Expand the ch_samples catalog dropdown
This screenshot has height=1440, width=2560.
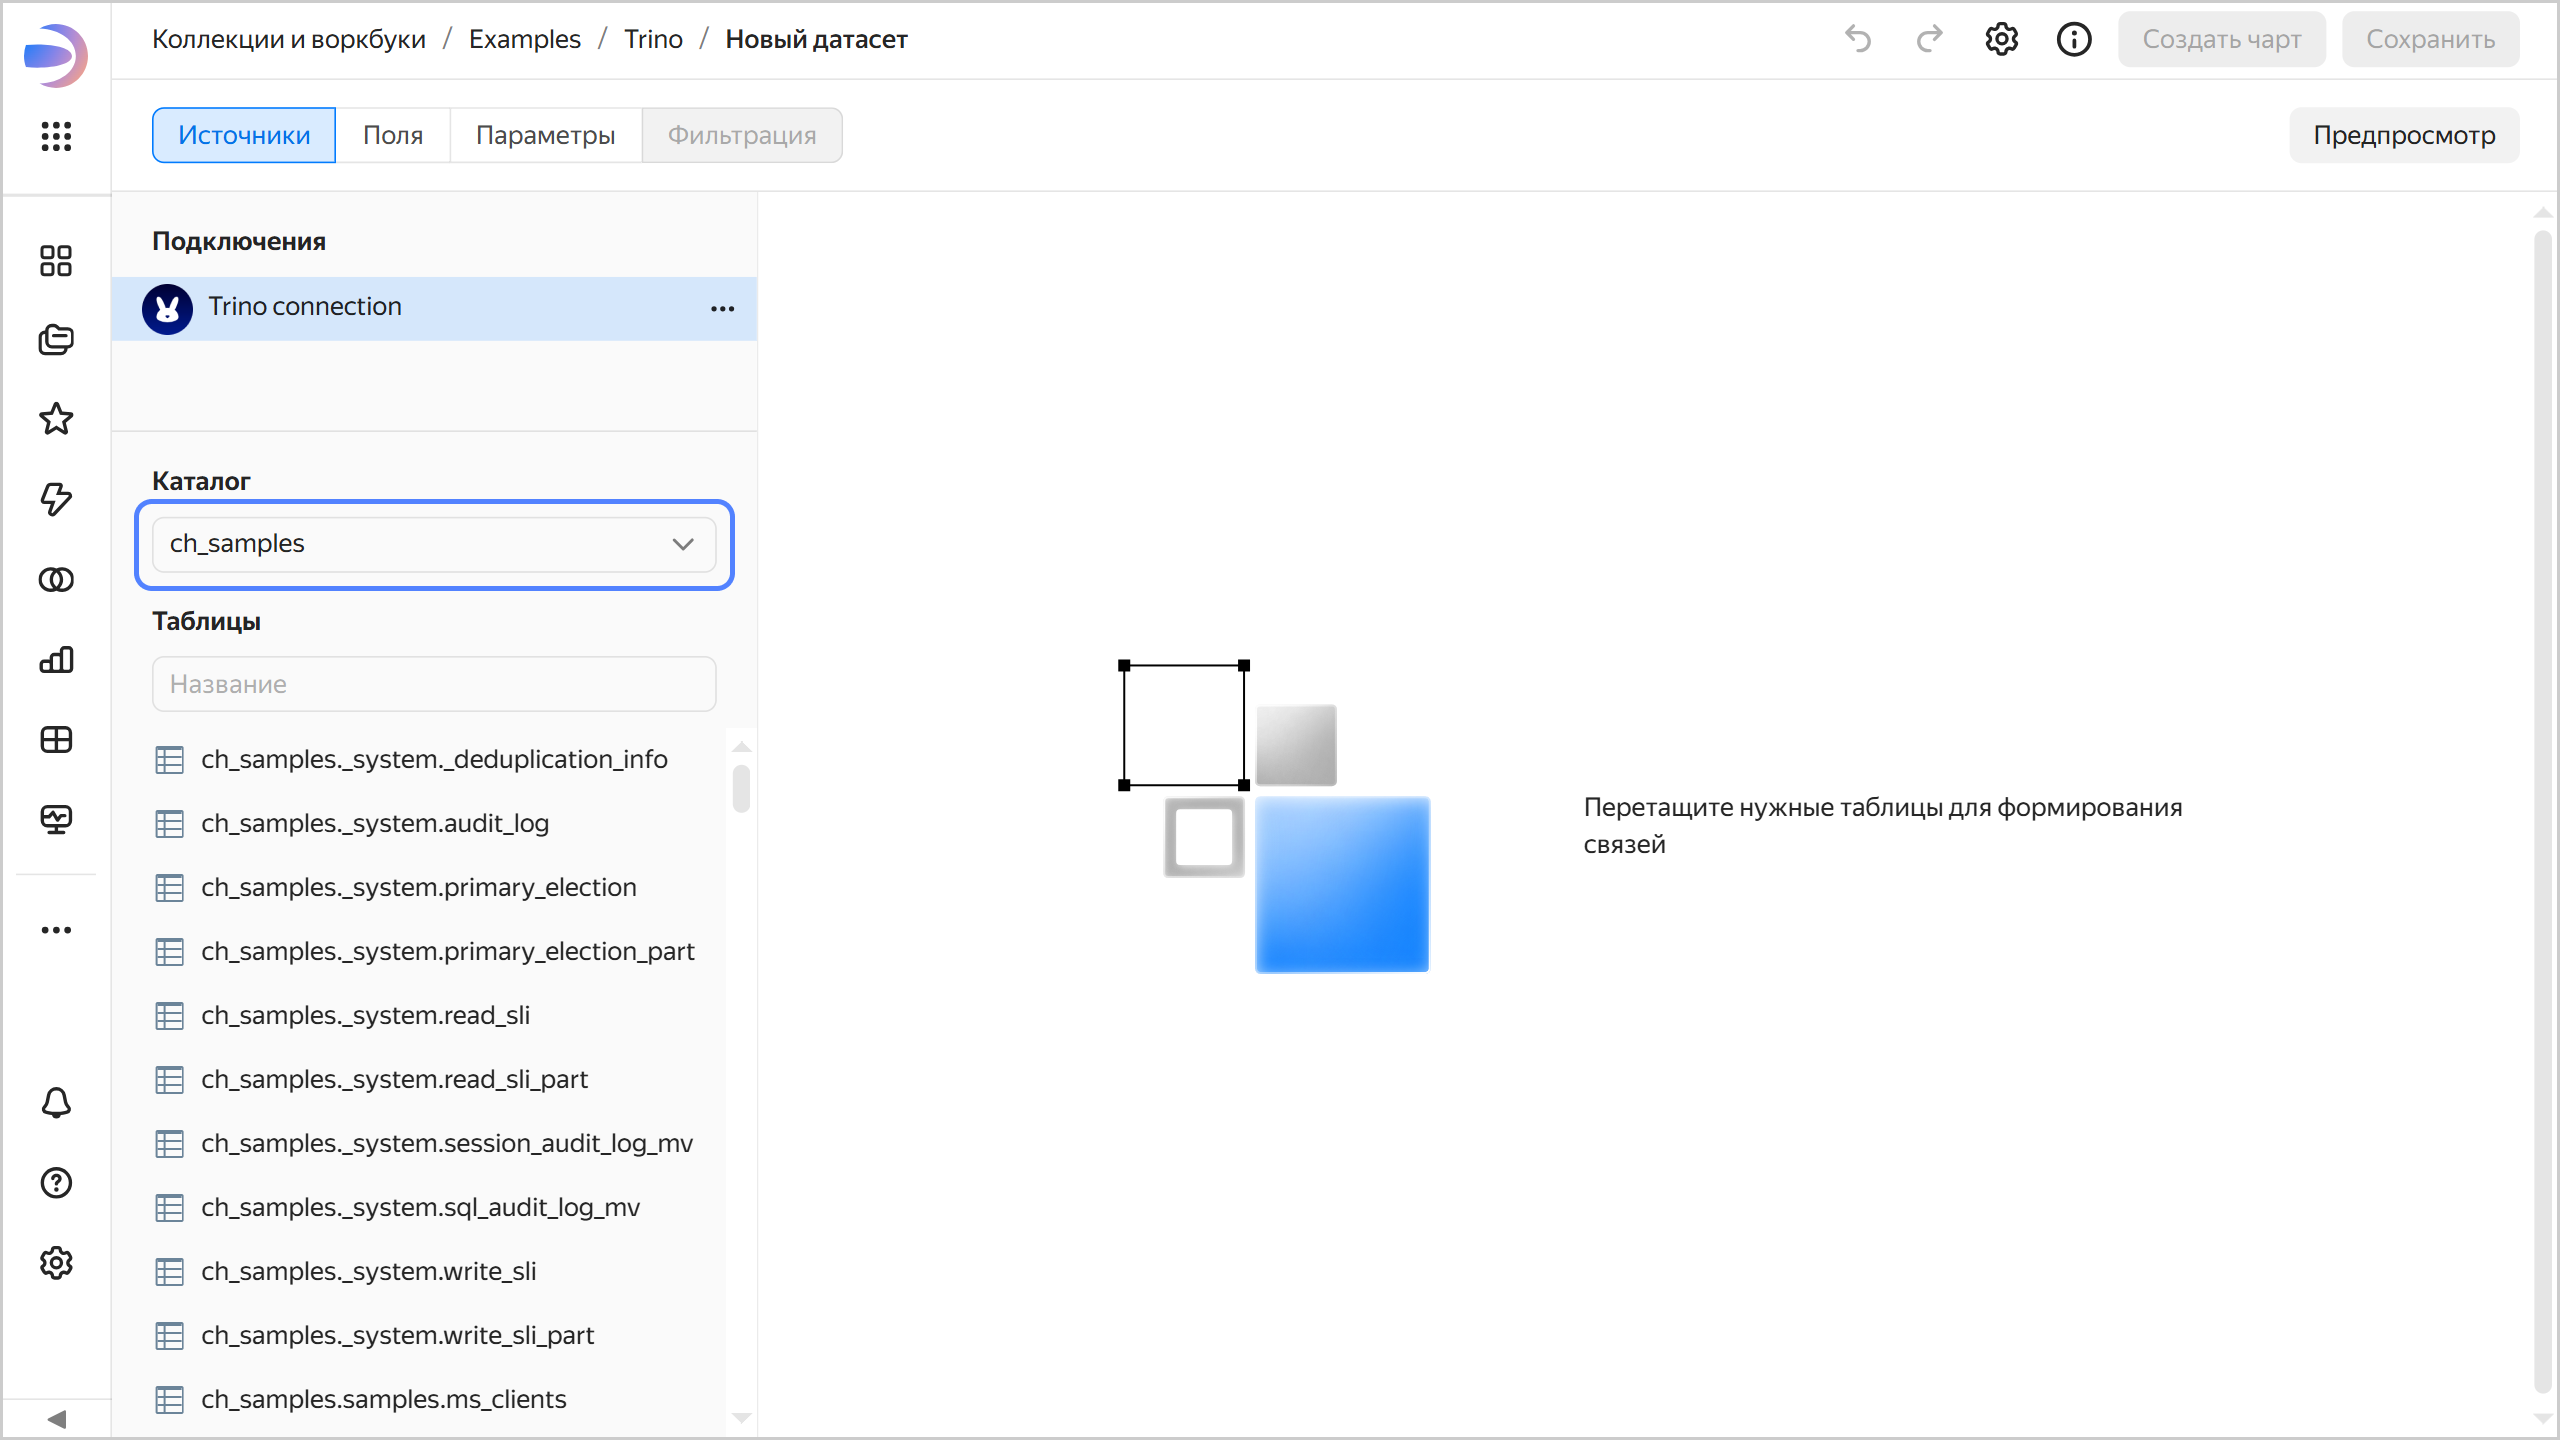pyautogui.click(x=434, y=544)
